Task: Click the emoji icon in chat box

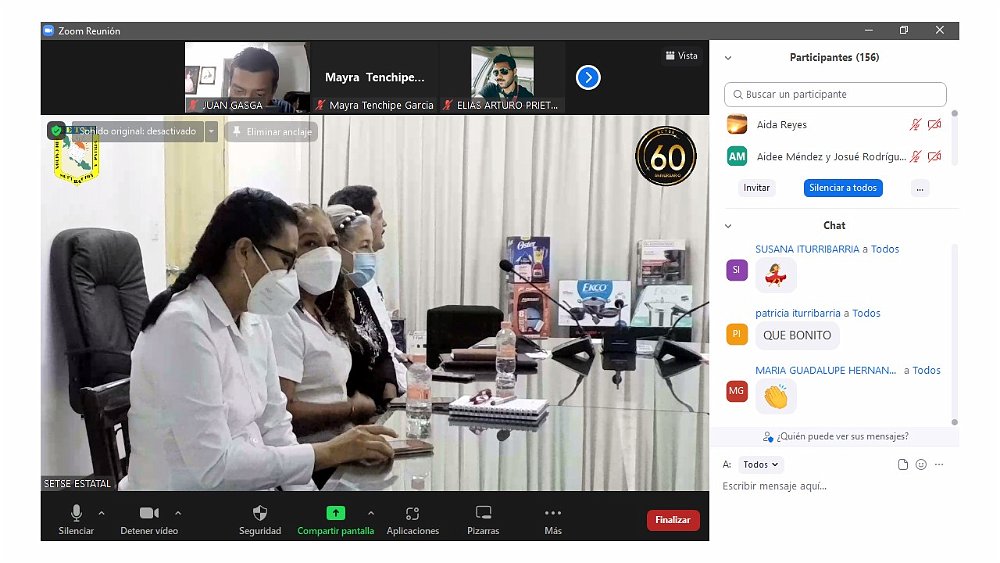Action: 921,465
